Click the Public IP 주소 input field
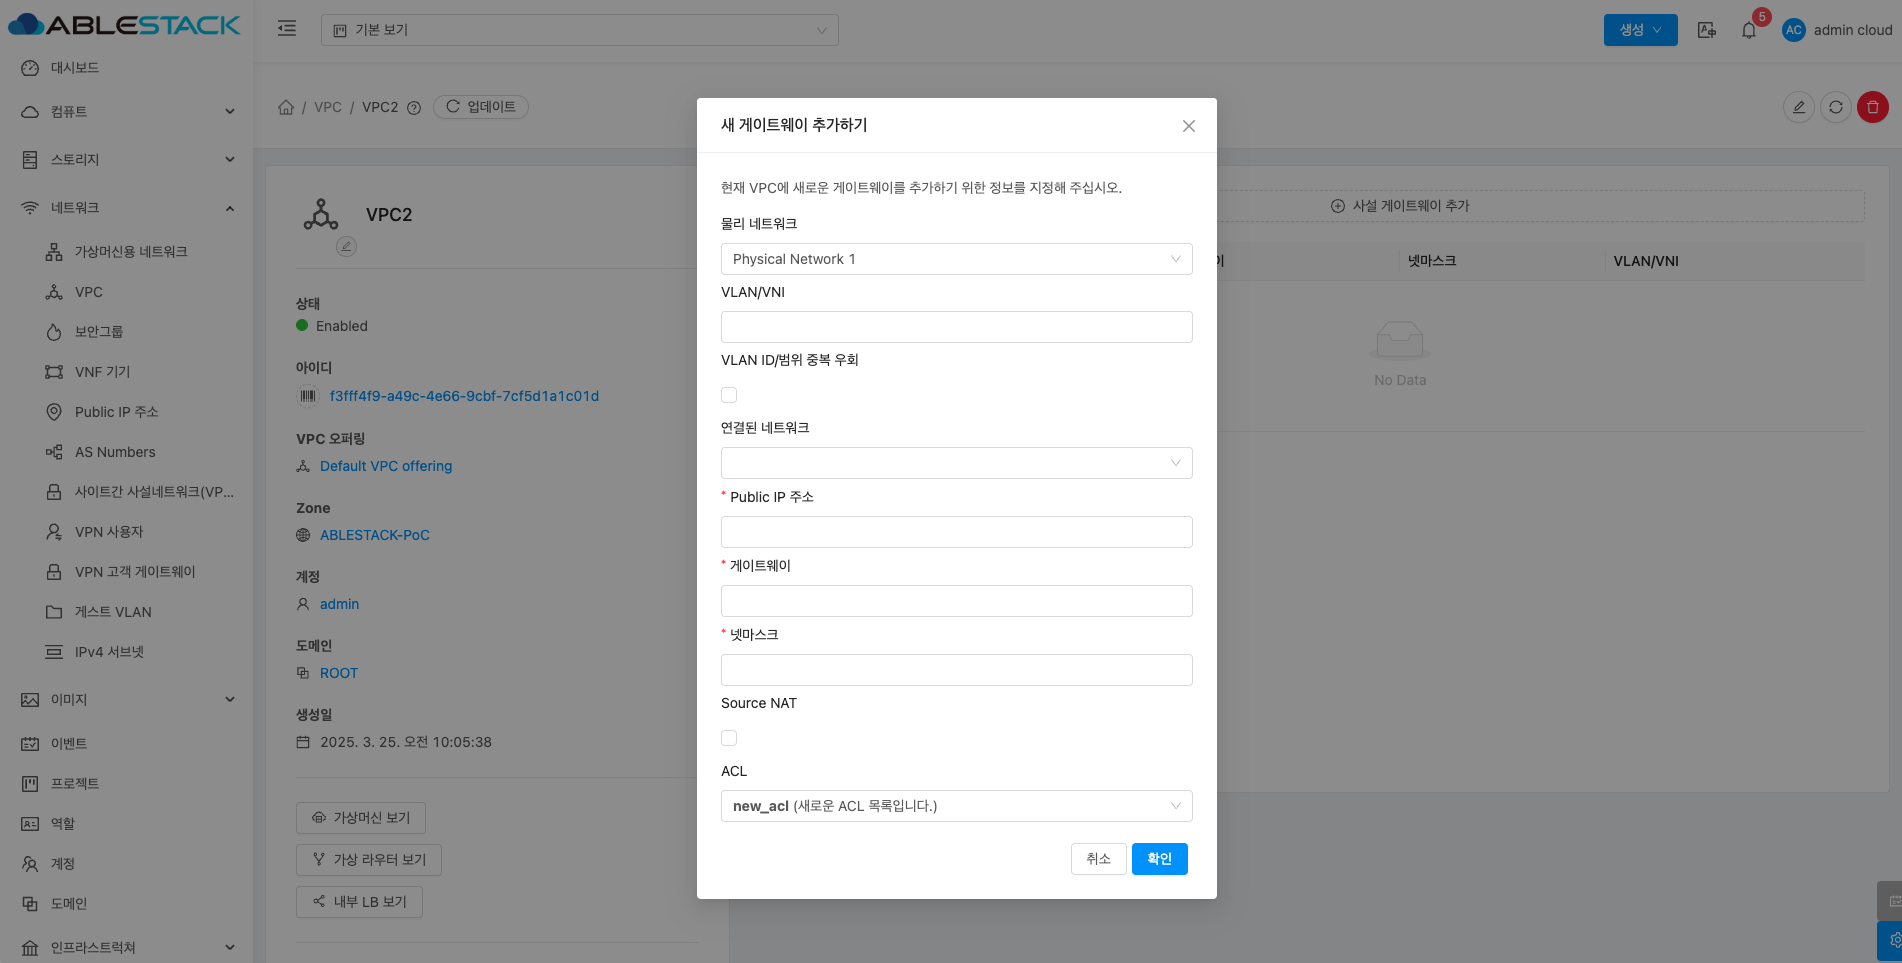 coord(956,532)
